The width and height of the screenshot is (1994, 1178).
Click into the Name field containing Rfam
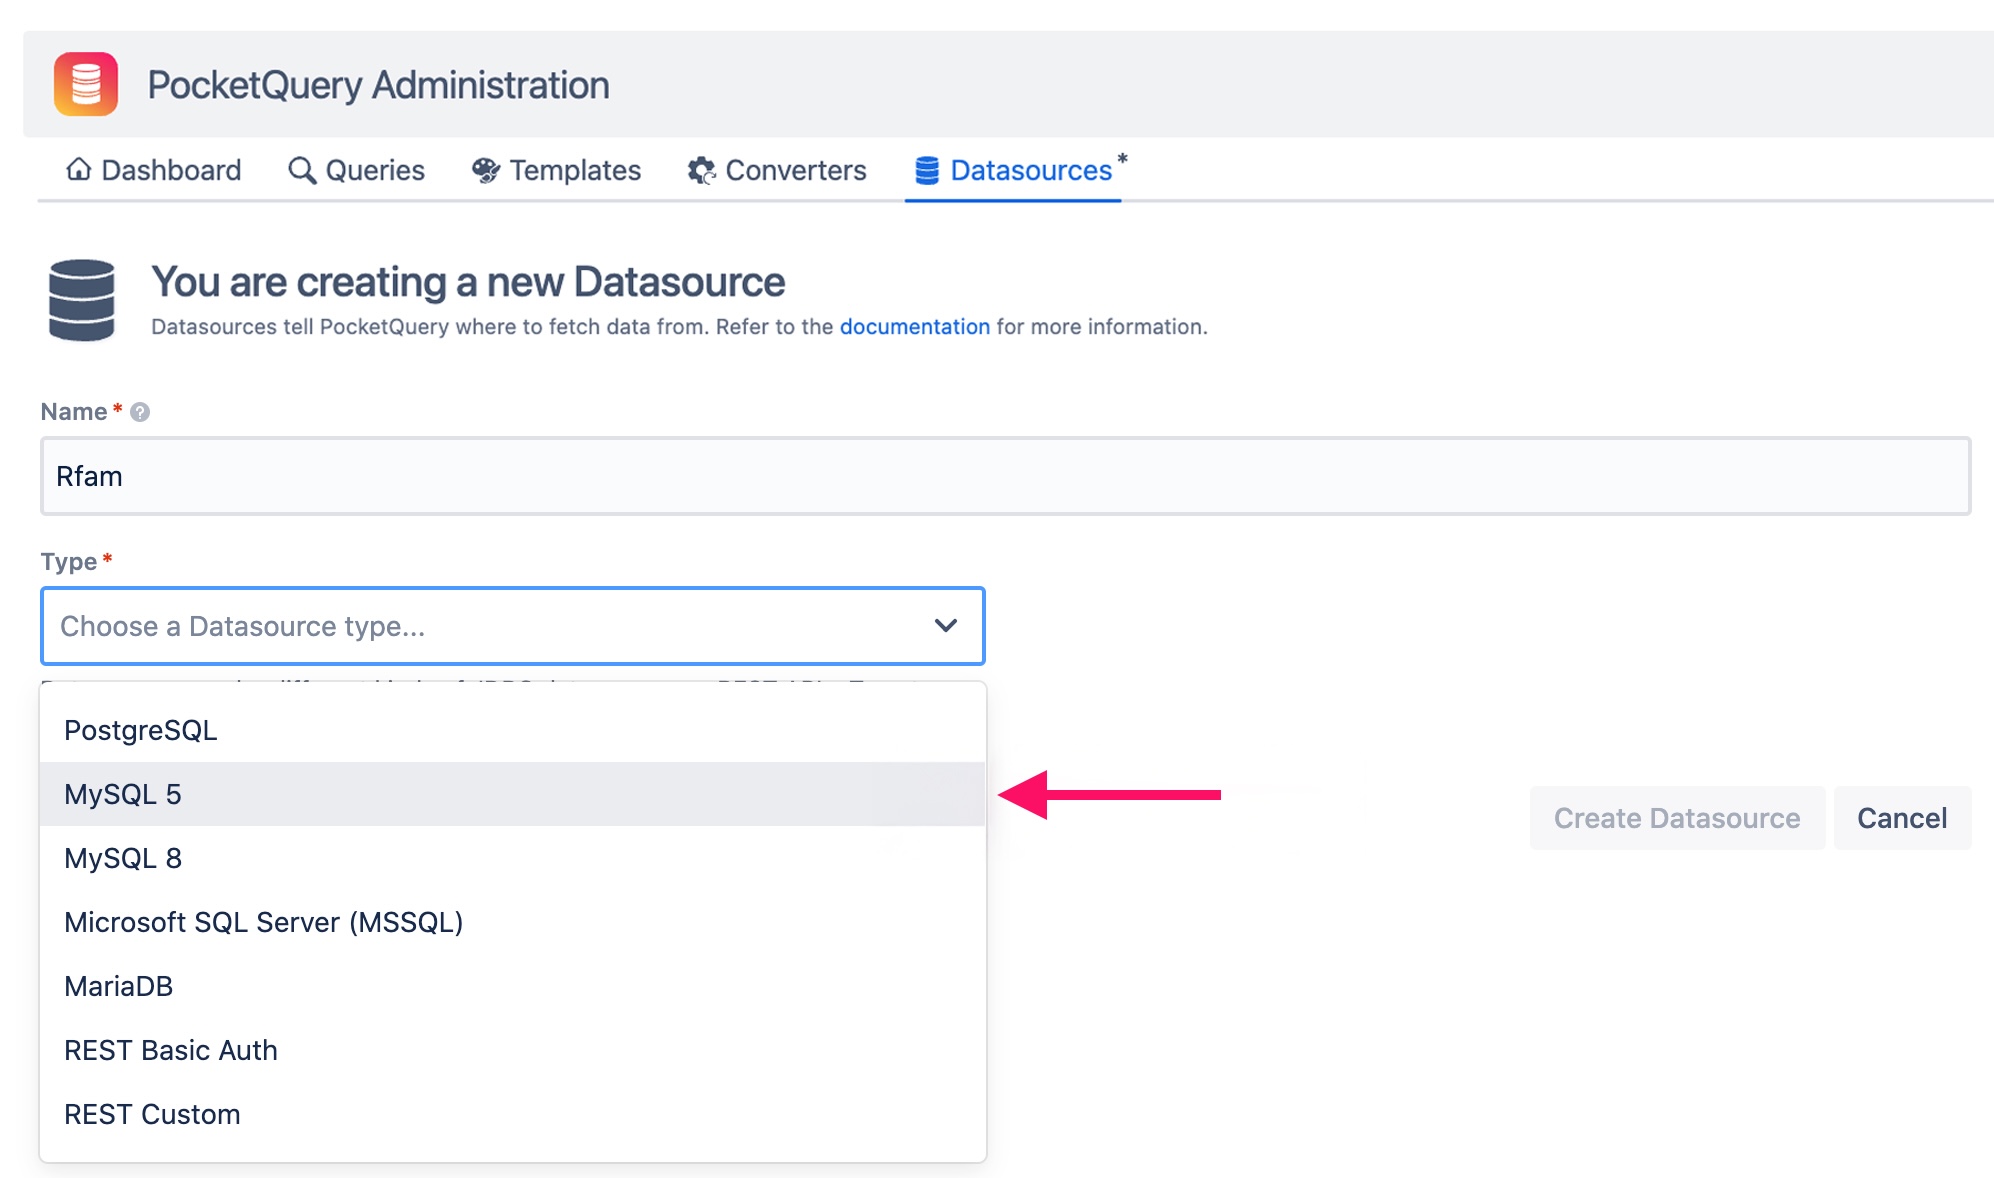[x=1005, y=476]
